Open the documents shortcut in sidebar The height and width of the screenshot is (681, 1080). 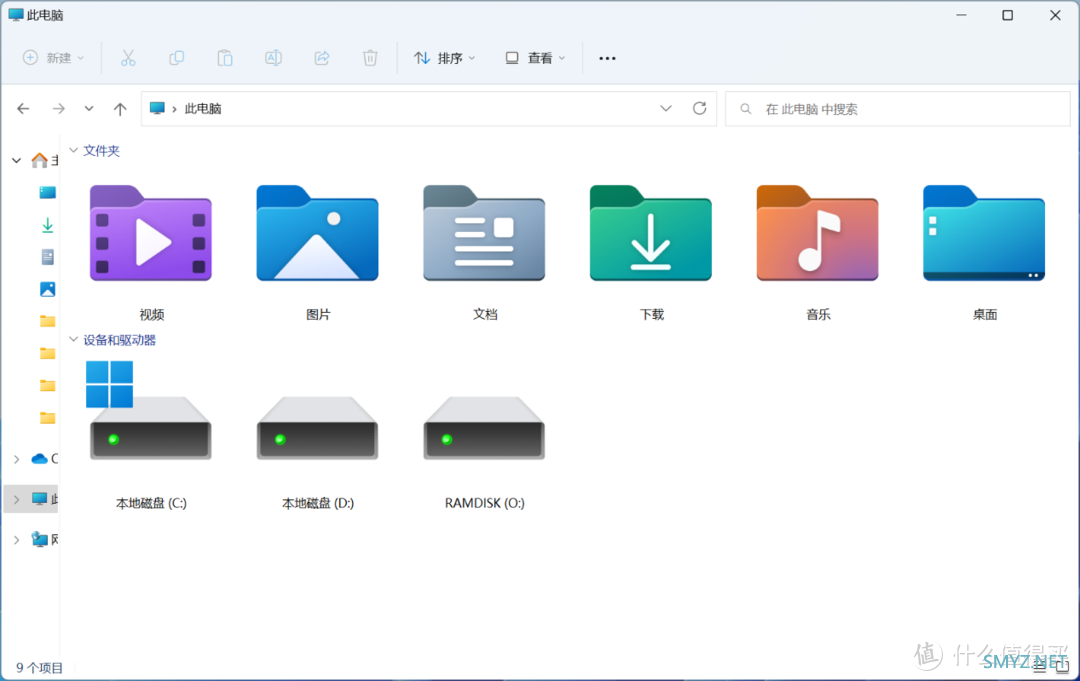click(48, 257)
